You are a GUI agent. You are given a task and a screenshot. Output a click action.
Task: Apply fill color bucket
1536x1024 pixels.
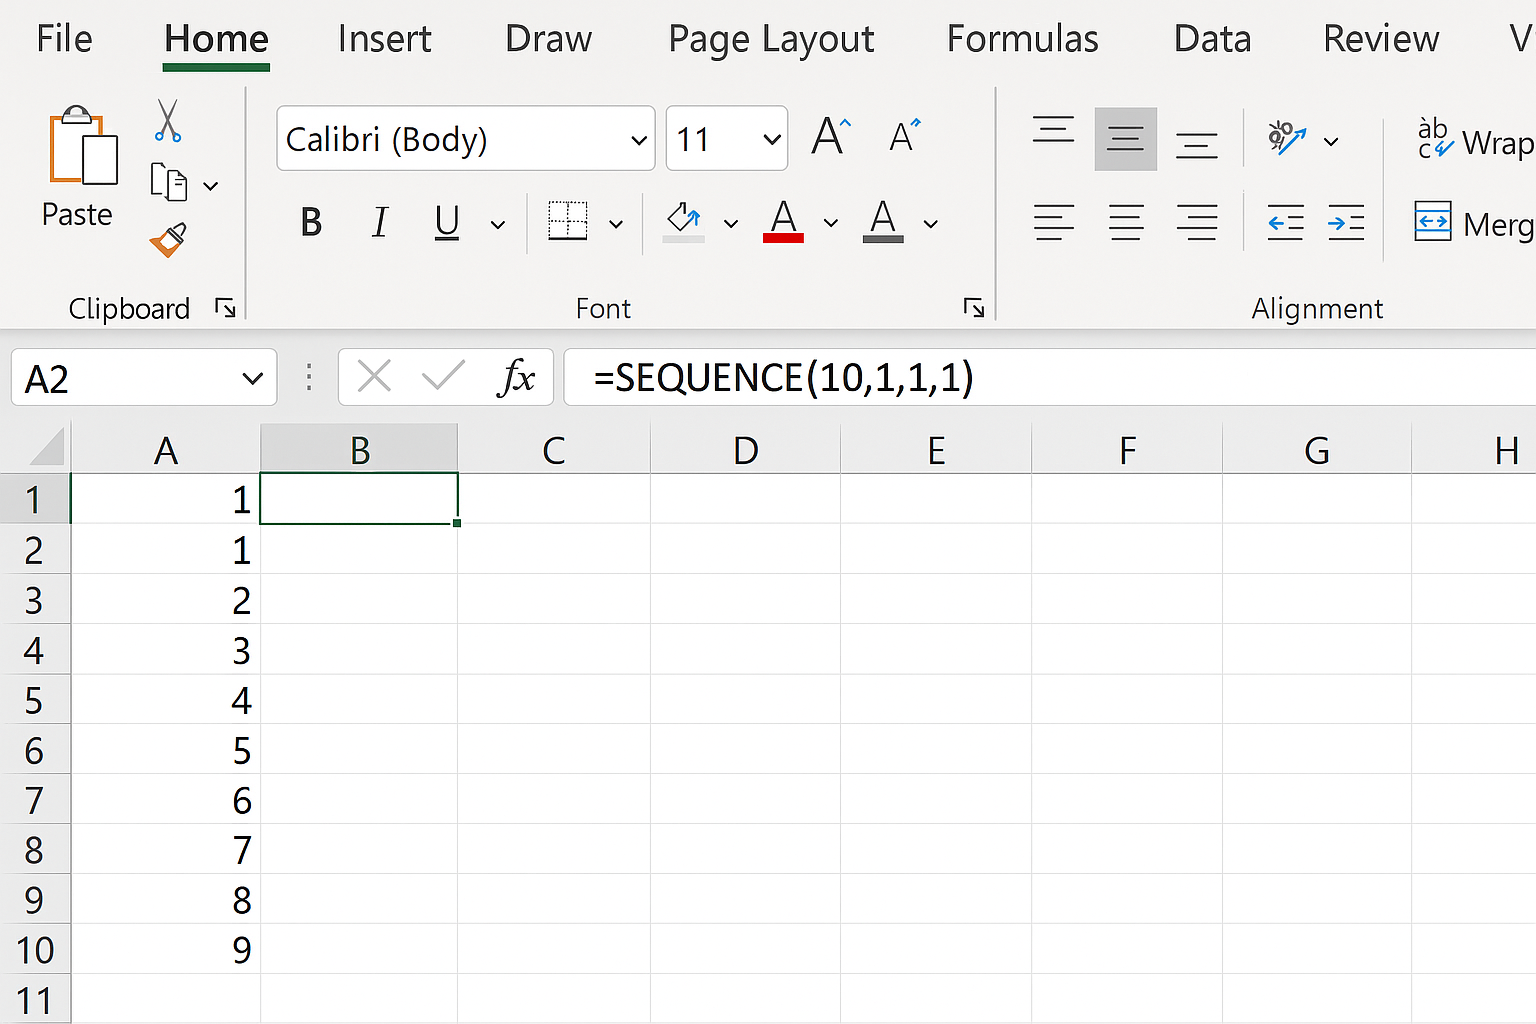tap(684, 222)
